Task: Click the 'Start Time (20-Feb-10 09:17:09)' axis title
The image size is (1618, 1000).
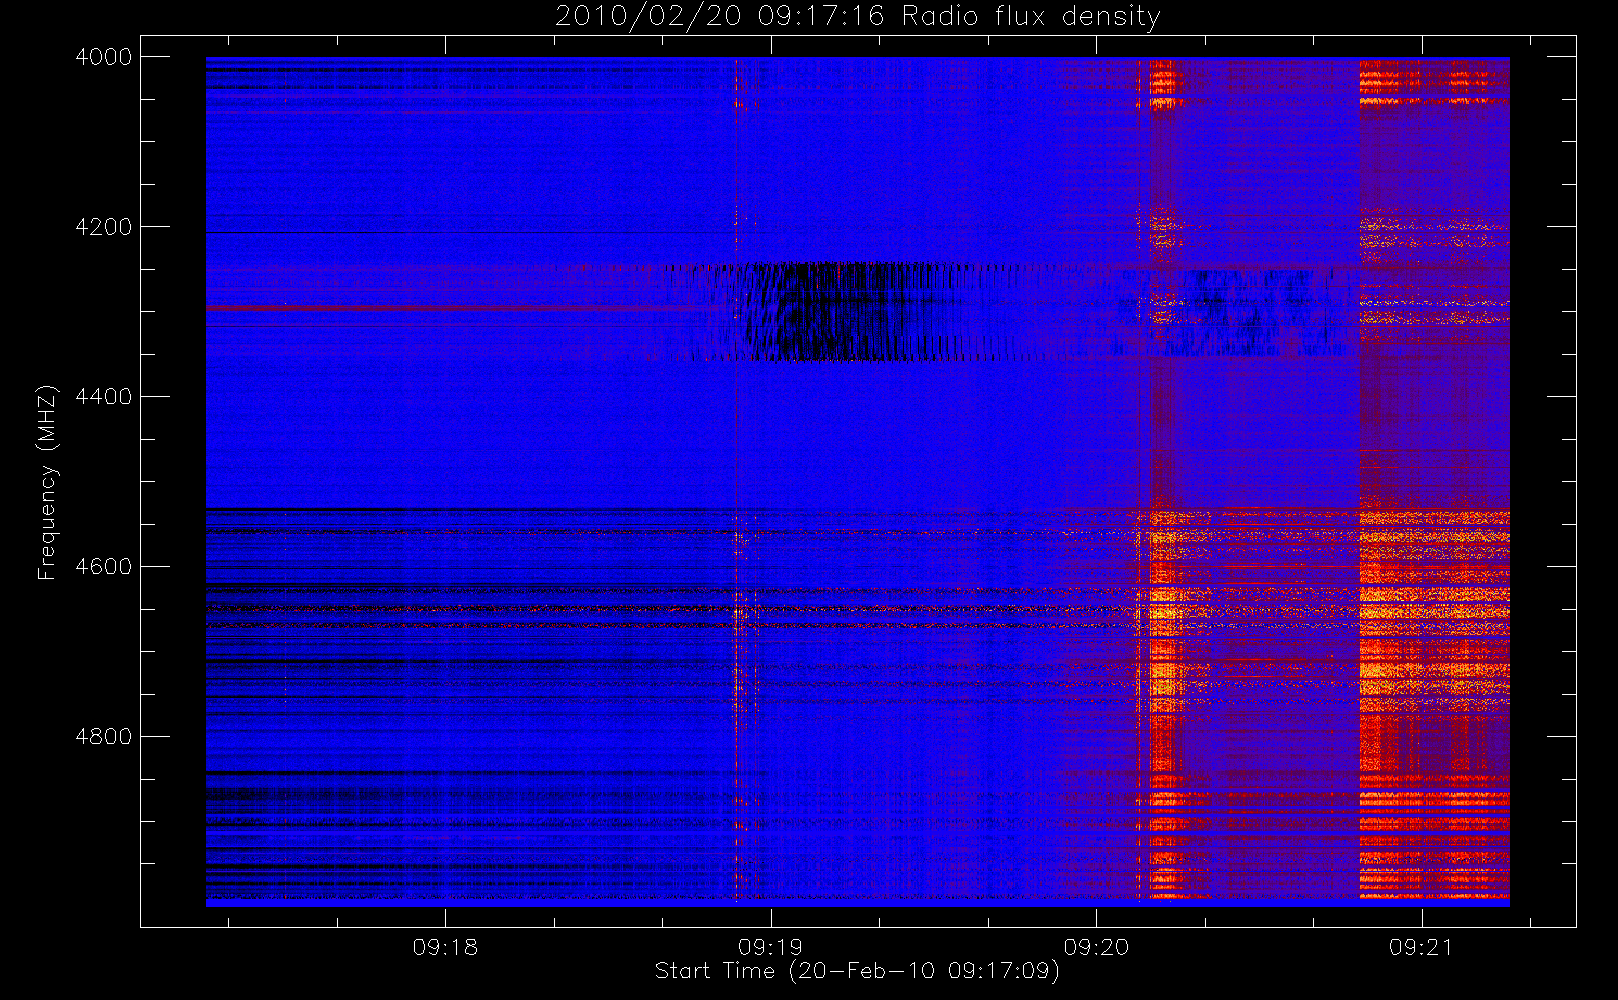Action: tap(857, 971)
